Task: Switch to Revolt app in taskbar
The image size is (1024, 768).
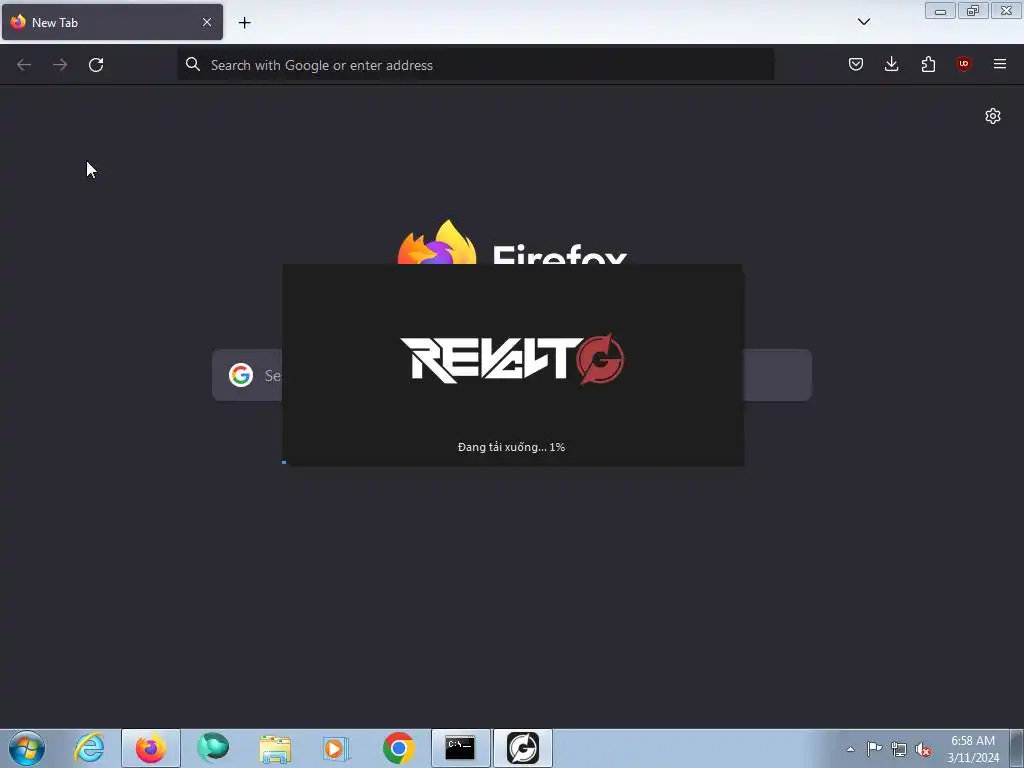Action: pyautogui.click(x=522, y=748)
